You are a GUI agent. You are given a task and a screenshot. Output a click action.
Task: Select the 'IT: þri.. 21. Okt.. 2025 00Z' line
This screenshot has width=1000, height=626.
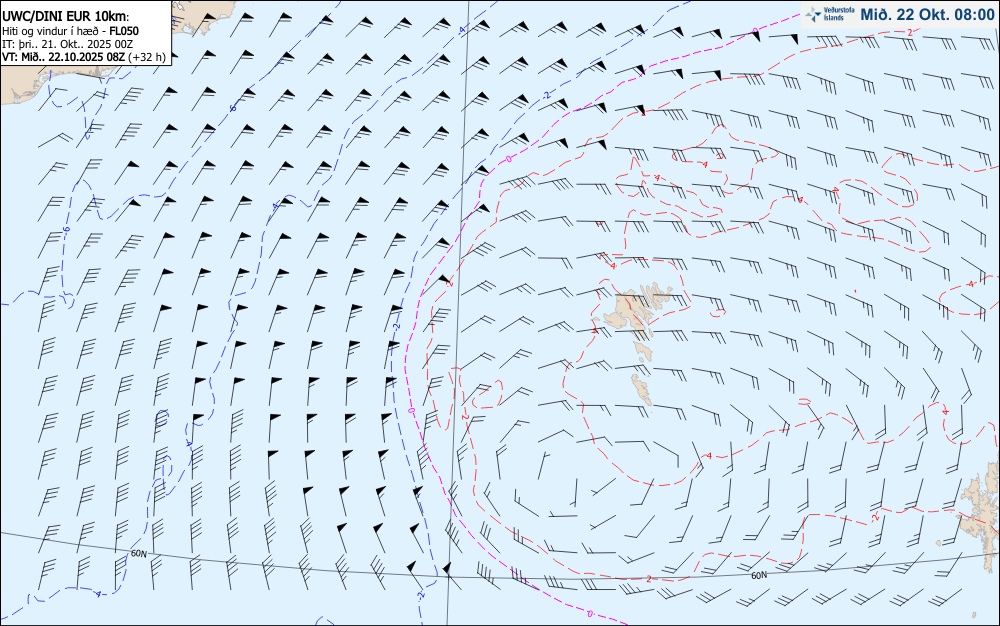pos(68,43)
